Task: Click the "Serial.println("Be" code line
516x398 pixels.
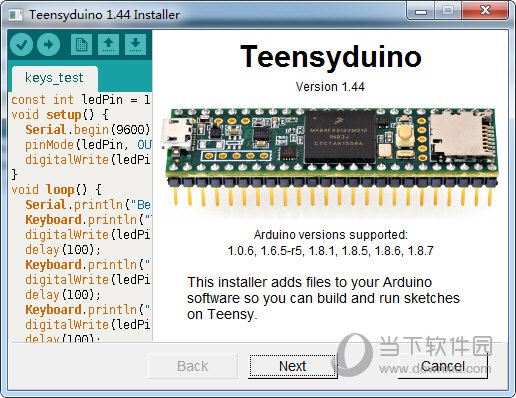Action: (88, 205)
